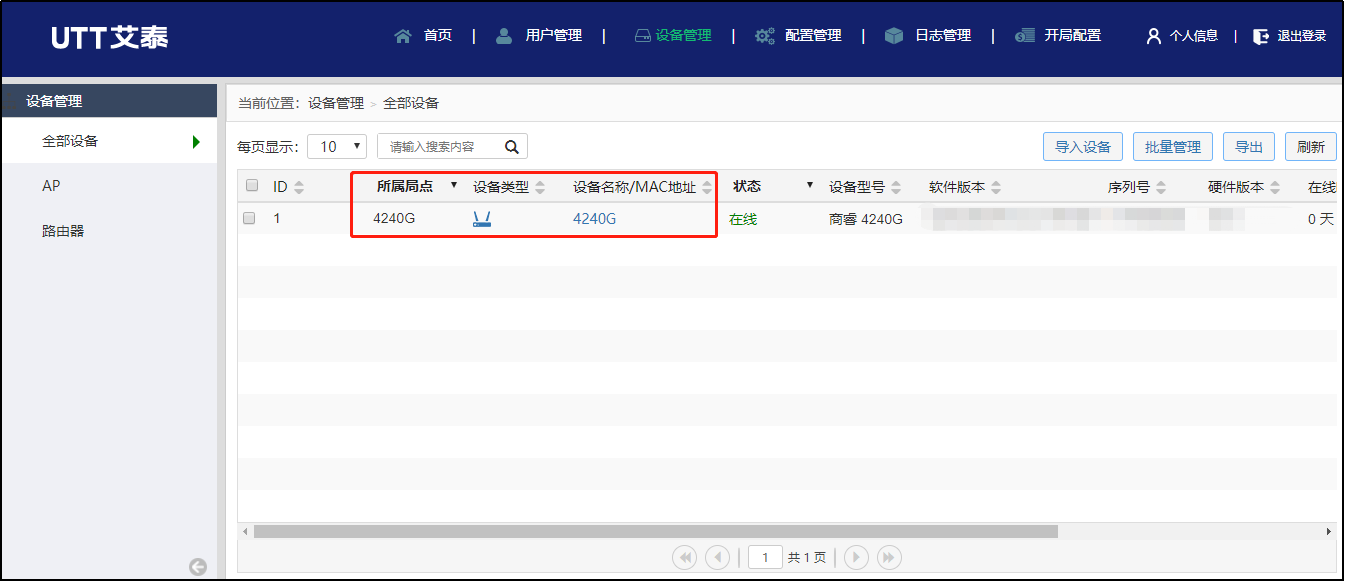This screenshot has width=1346, height=583.
Task: Open 个人信息 personal info
Action: pos(1194,36)
